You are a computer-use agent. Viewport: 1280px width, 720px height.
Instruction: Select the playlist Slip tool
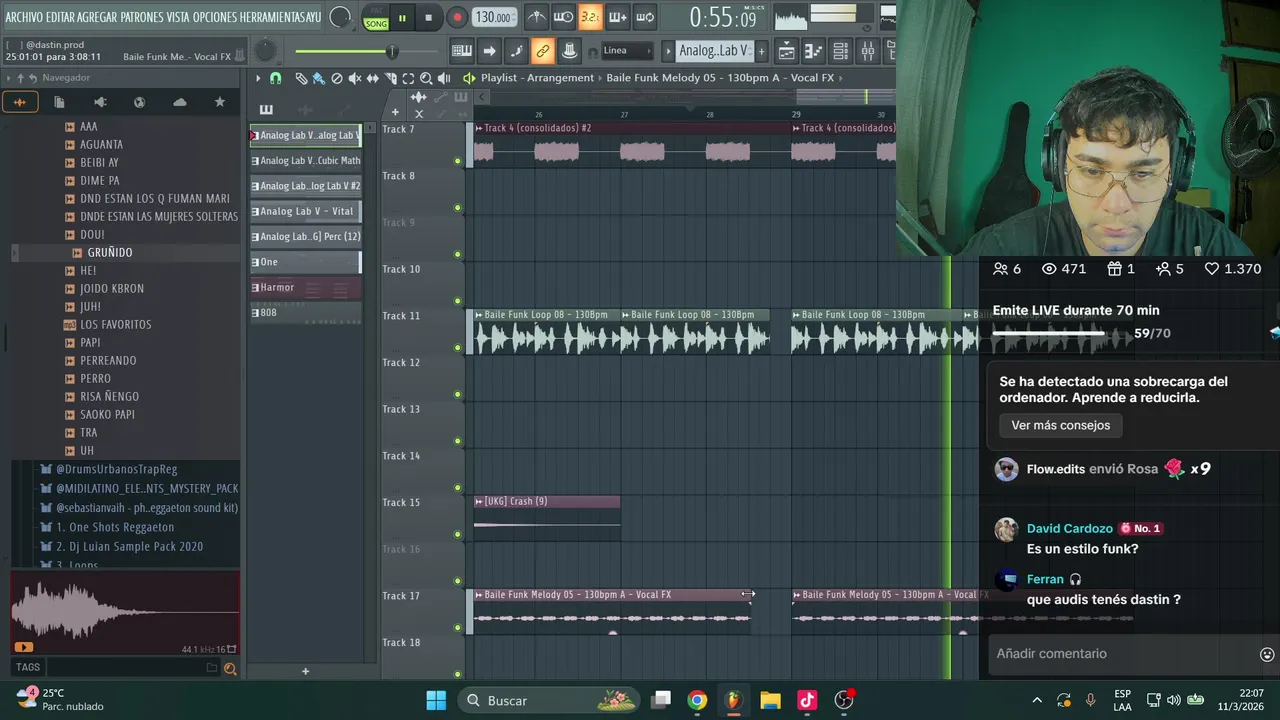point(372,78)
